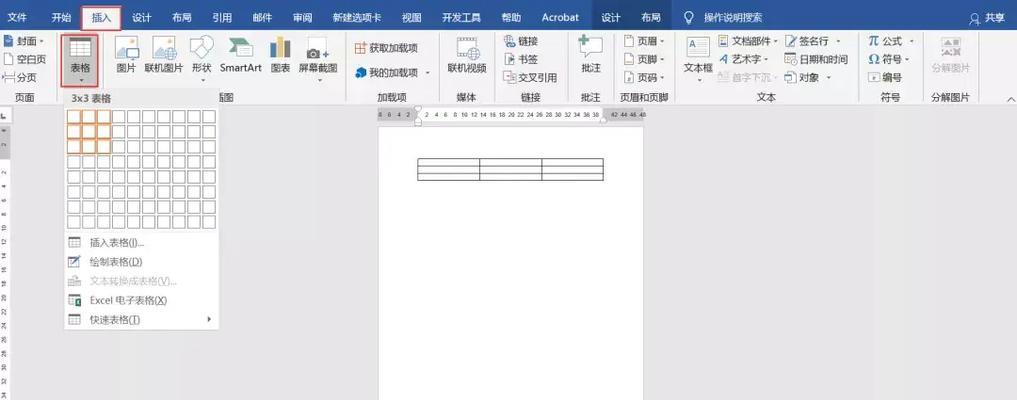Click the 编号 number symbol button

885,77
